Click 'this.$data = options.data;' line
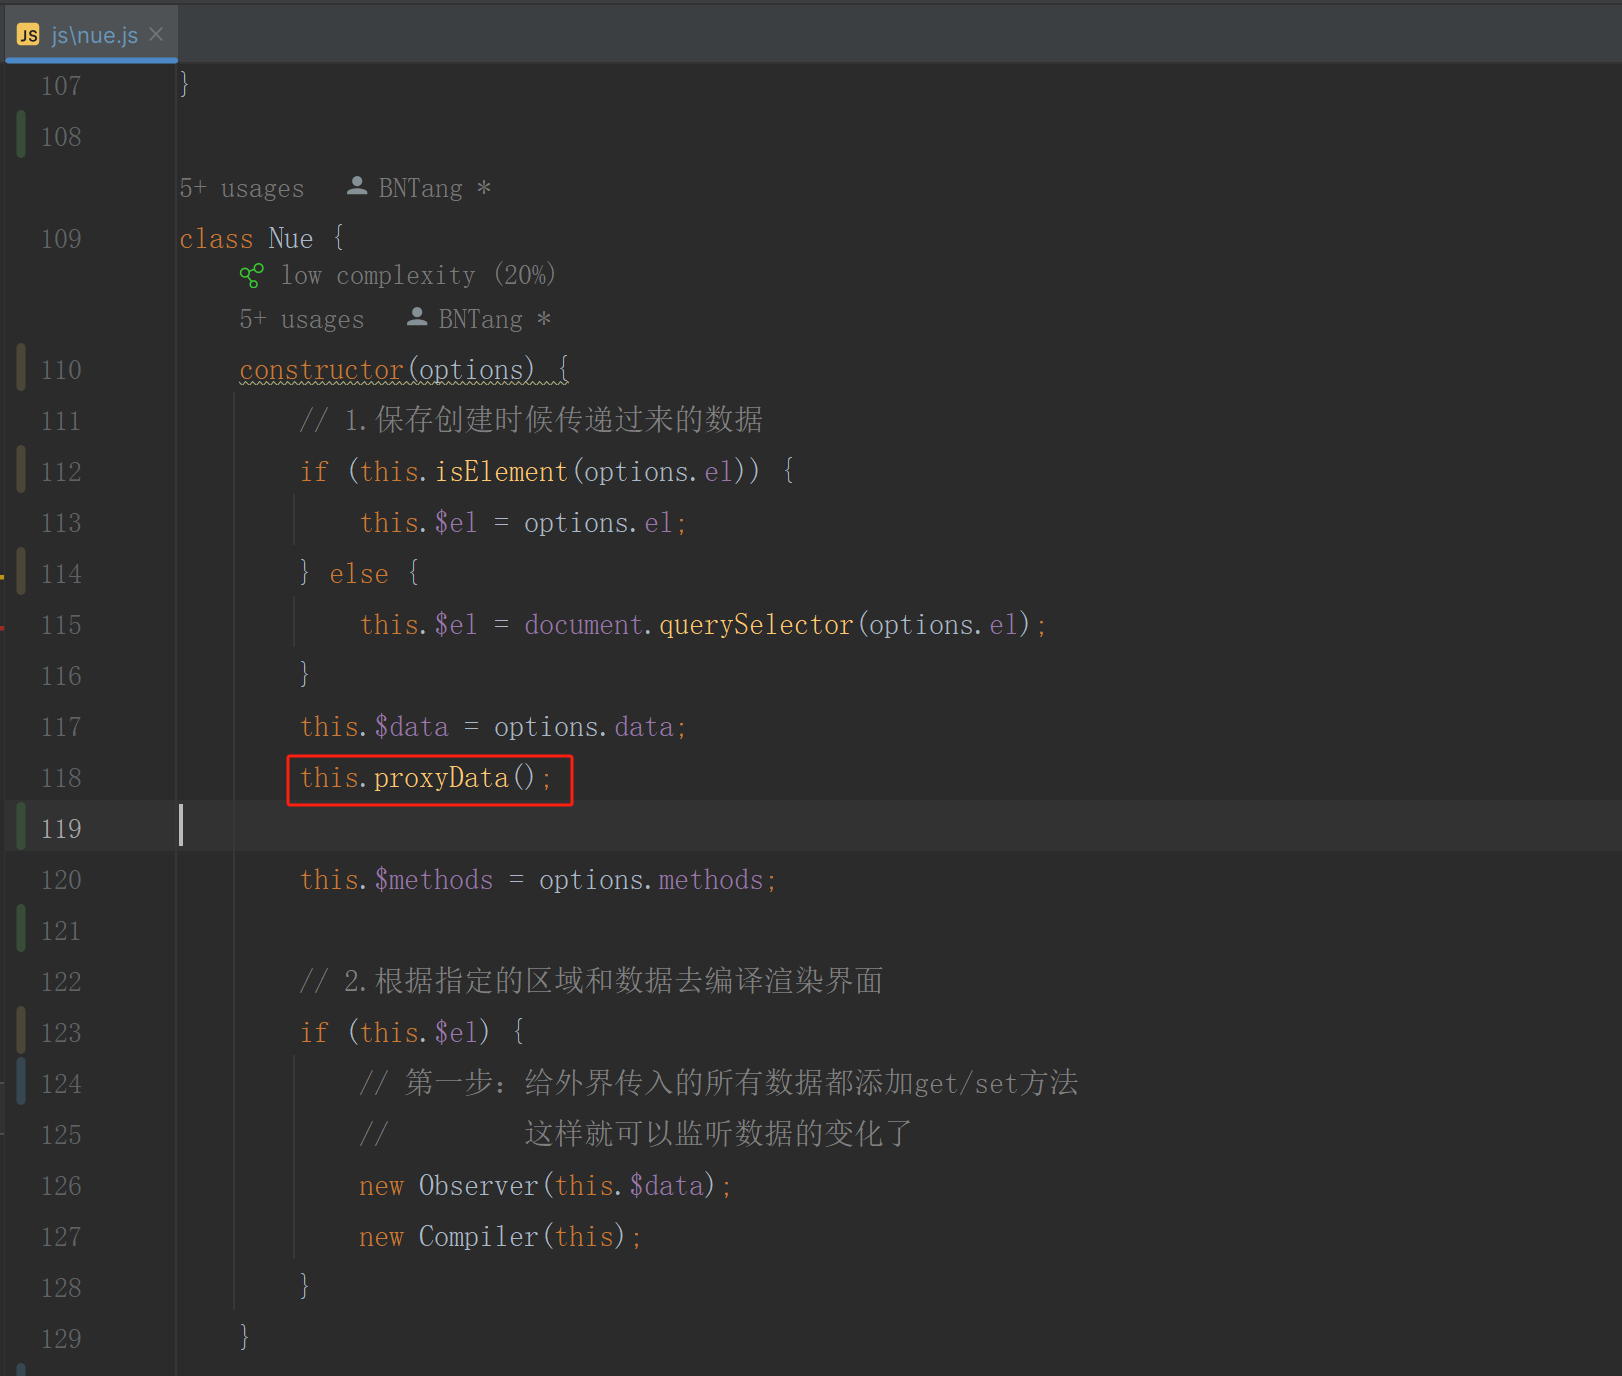Image resolution: width=1622 pixels, height=1376 pixels. pos(493,727)
